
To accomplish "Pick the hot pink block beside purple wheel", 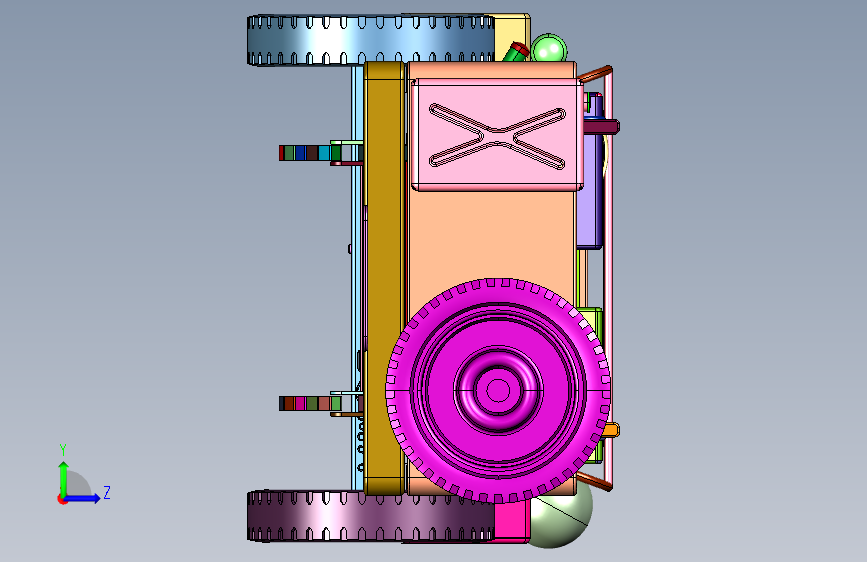I will [x=512, y=521].
